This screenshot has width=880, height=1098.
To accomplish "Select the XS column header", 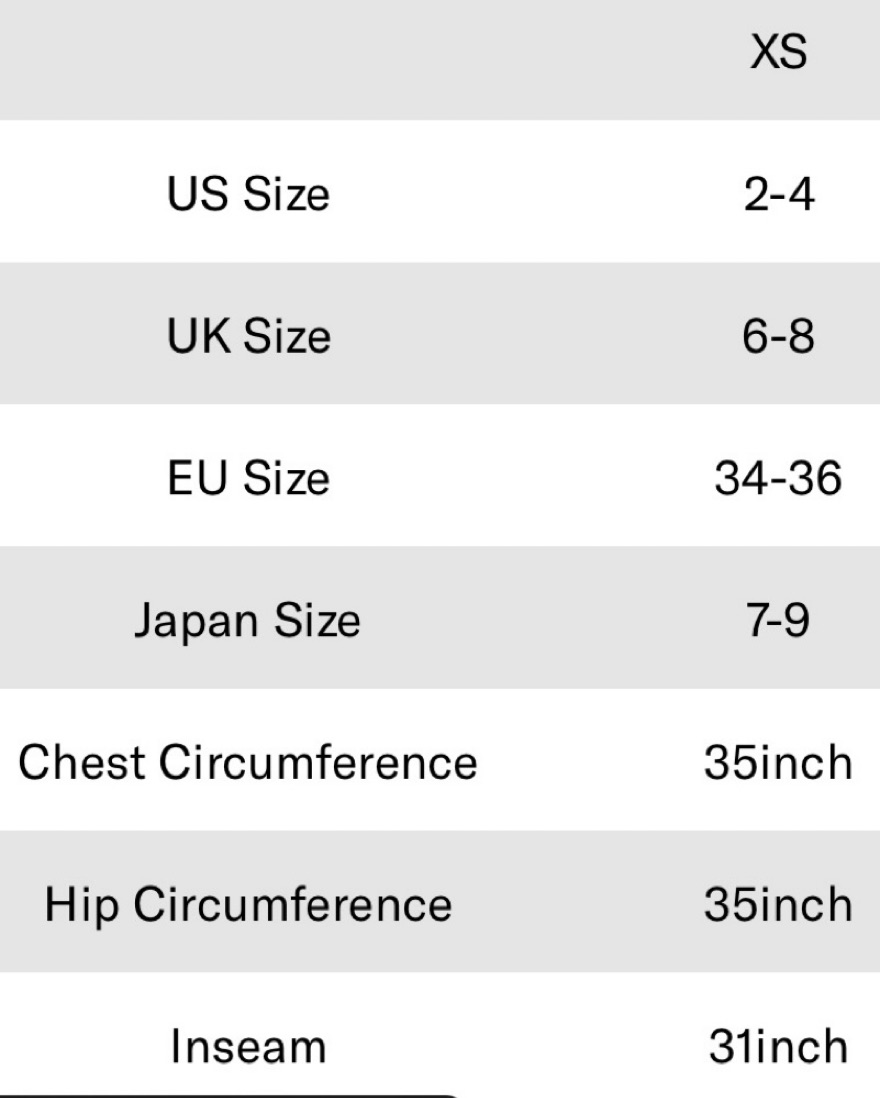I will tap(778, 52).
